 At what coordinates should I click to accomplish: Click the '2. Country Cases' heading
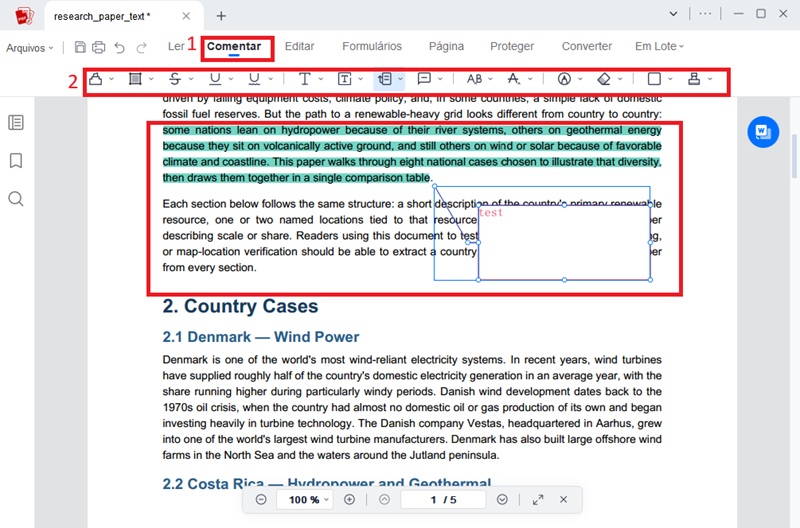click(240, 306)
